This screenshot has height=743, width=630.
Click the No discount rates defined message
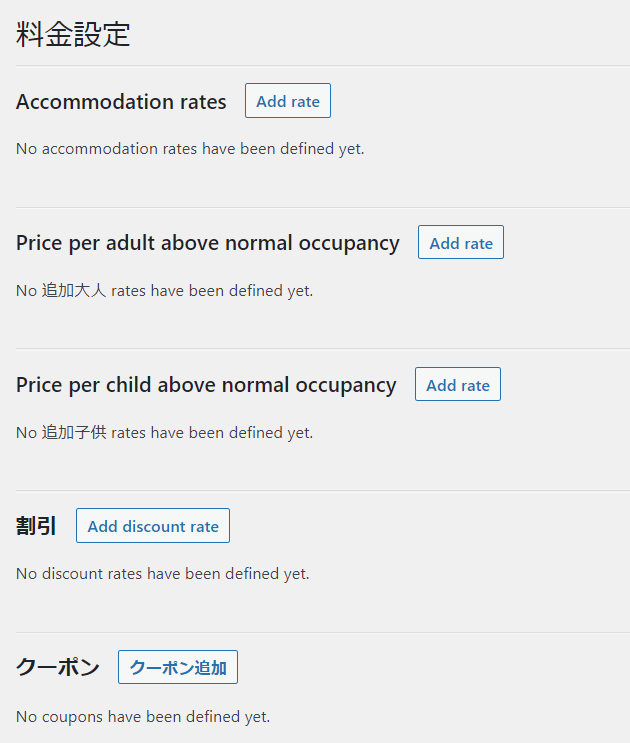[162, 574]
